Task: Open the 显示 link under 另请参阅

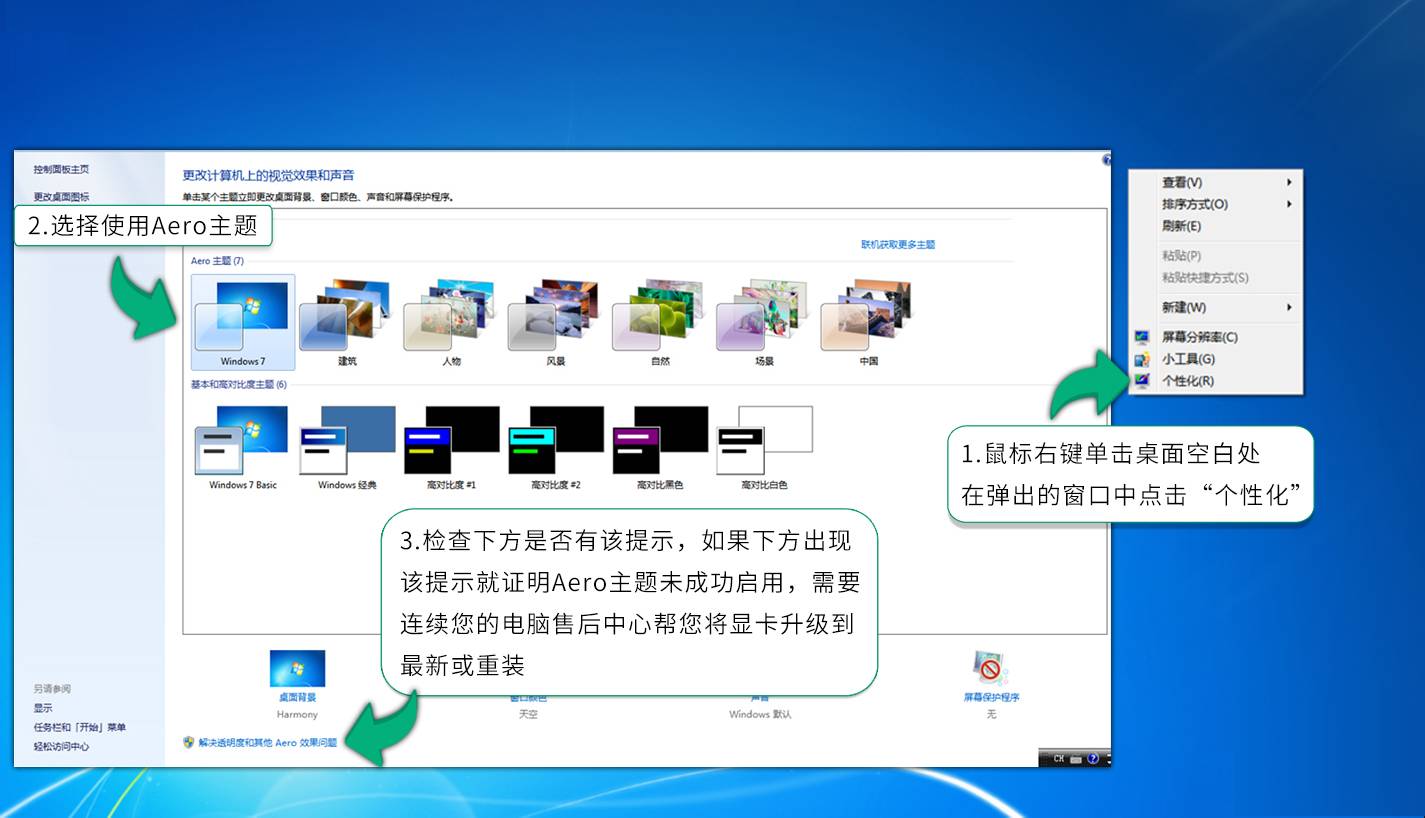Action: 42,708
